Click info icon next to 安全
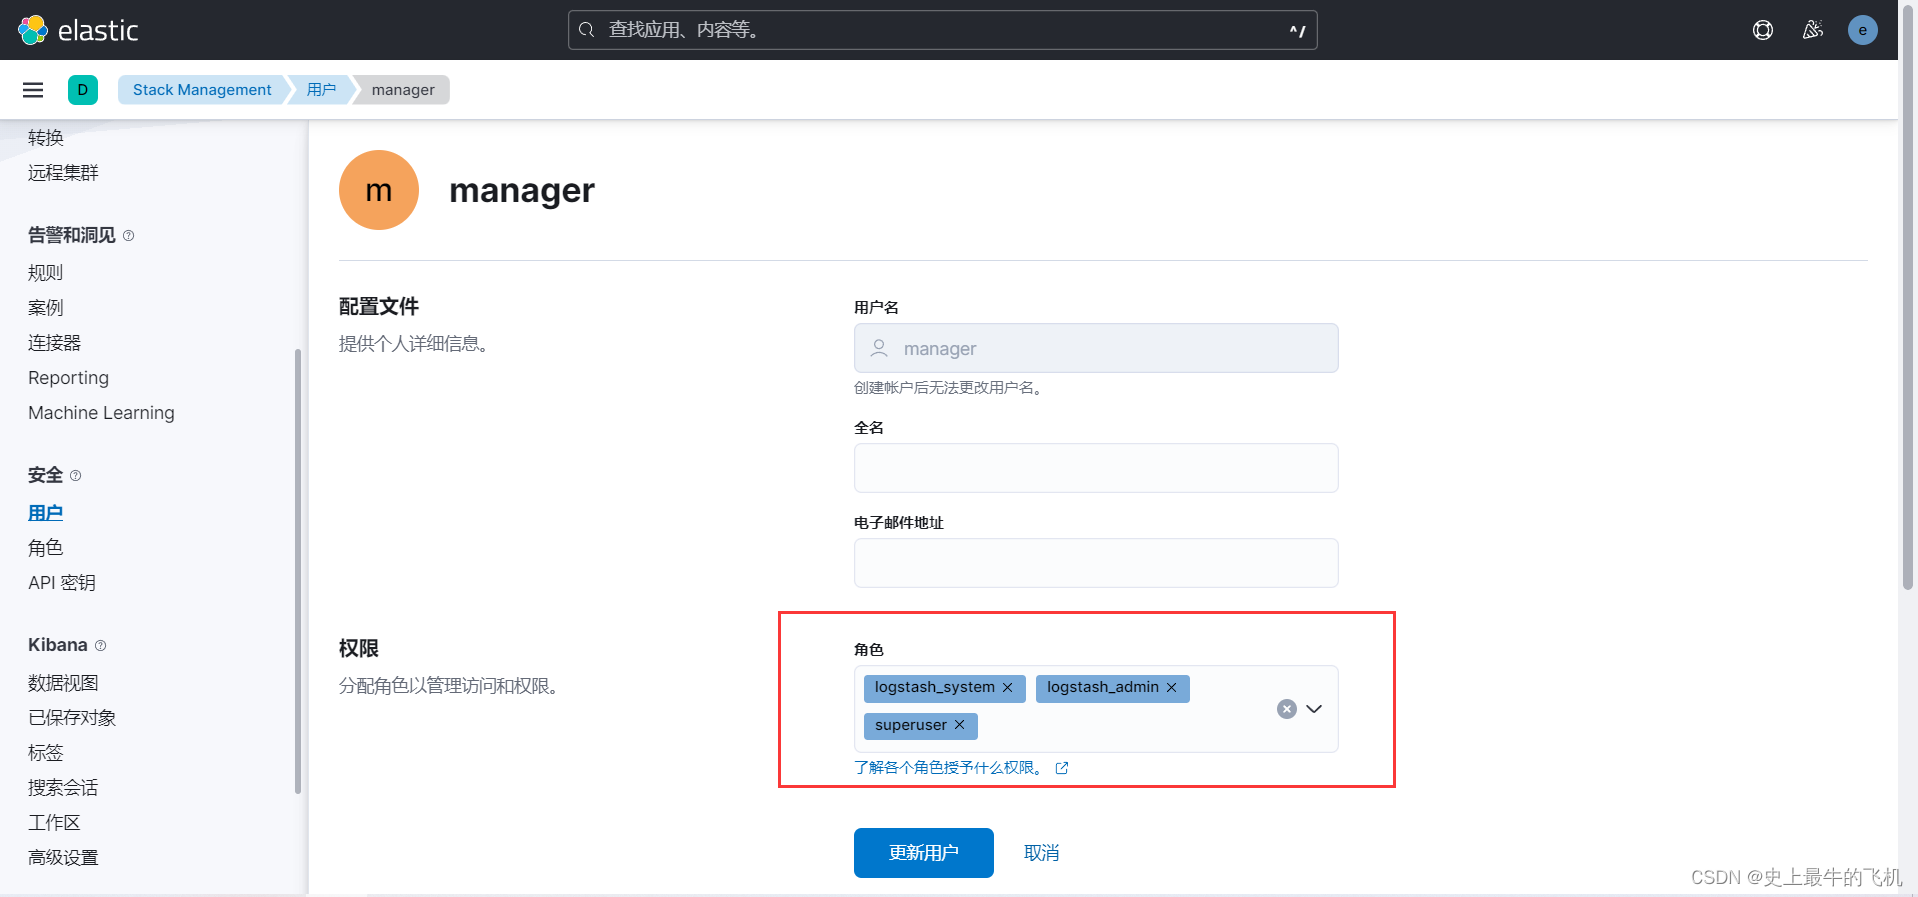Image resolution: width=1918 pixels, height=897 pixels. 76,476
